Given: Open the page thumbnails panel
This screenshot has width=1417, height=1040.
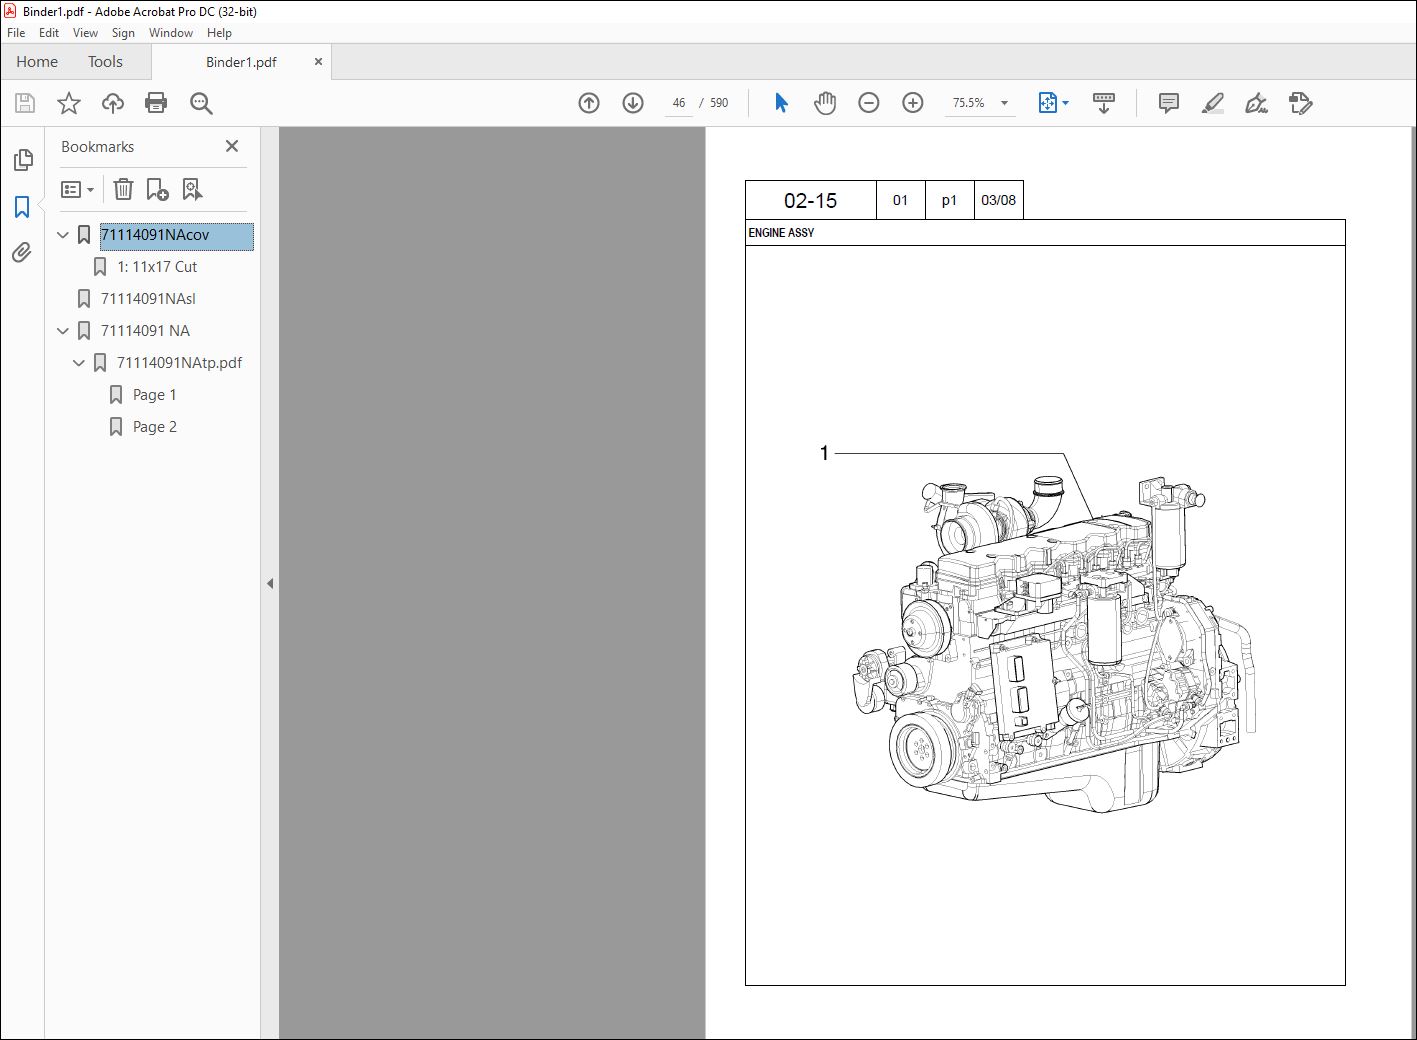Looking at the screenshot, I should pos(22,160).
